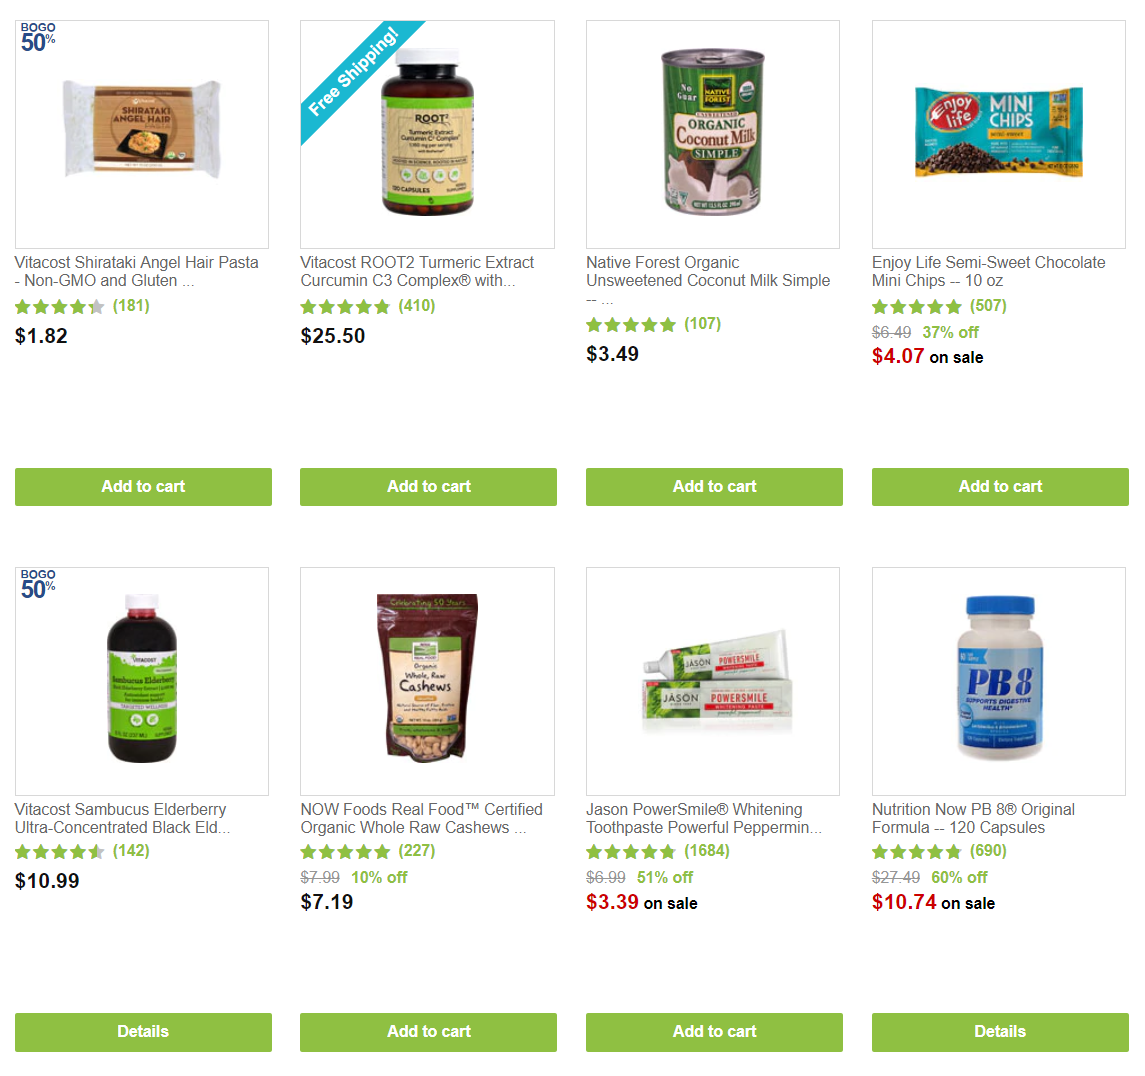1145x1076 pixels.
Task: Add Shirataki Angel Hair Pasta to cart
Action: pos(143,487)
